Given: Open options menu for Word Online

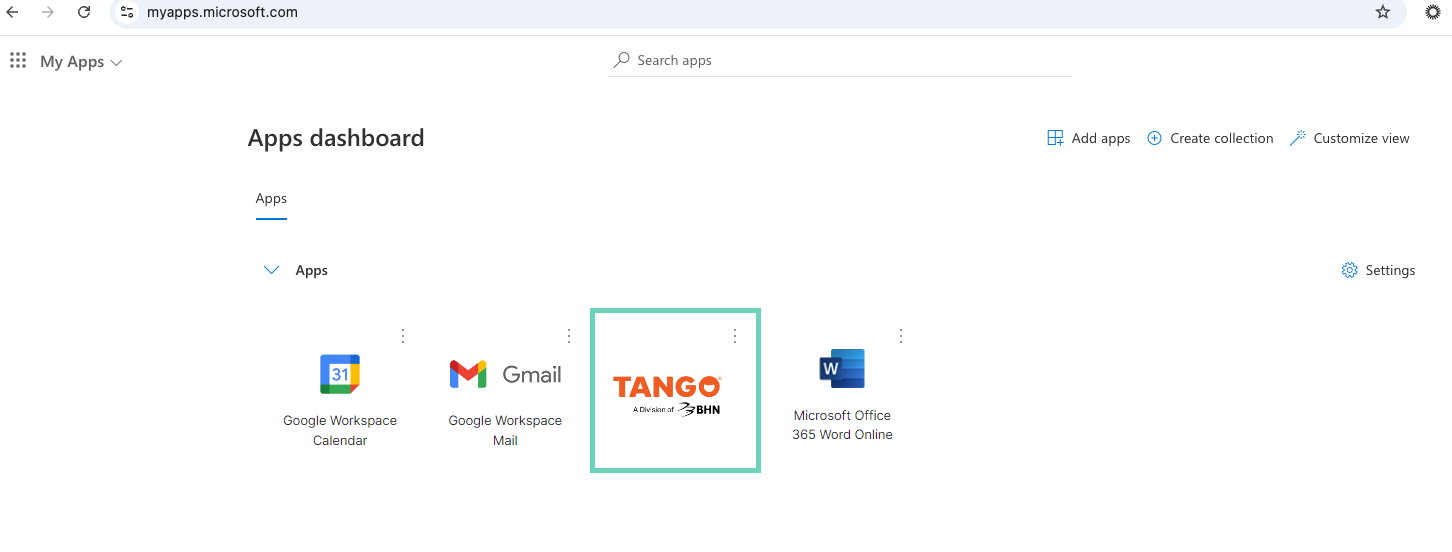Looking at the screenshot, I should tap(901, 335).
